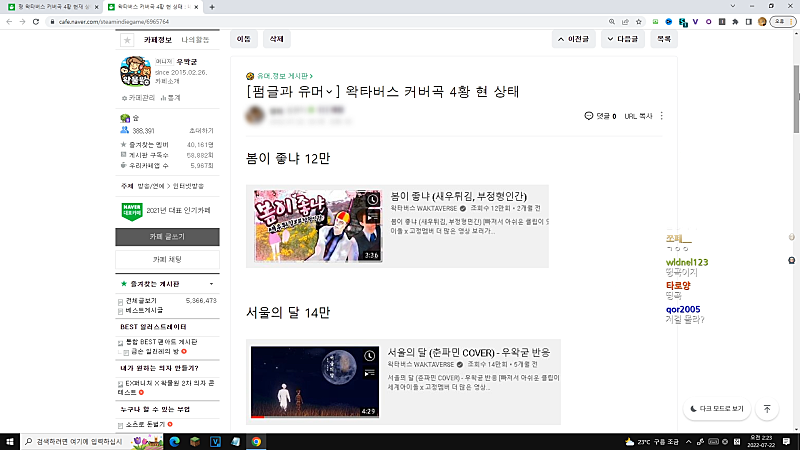Click the 서울의 달 video progress bar
The width and height of the screenshot is (800, 450).
(x=315, y=417)
